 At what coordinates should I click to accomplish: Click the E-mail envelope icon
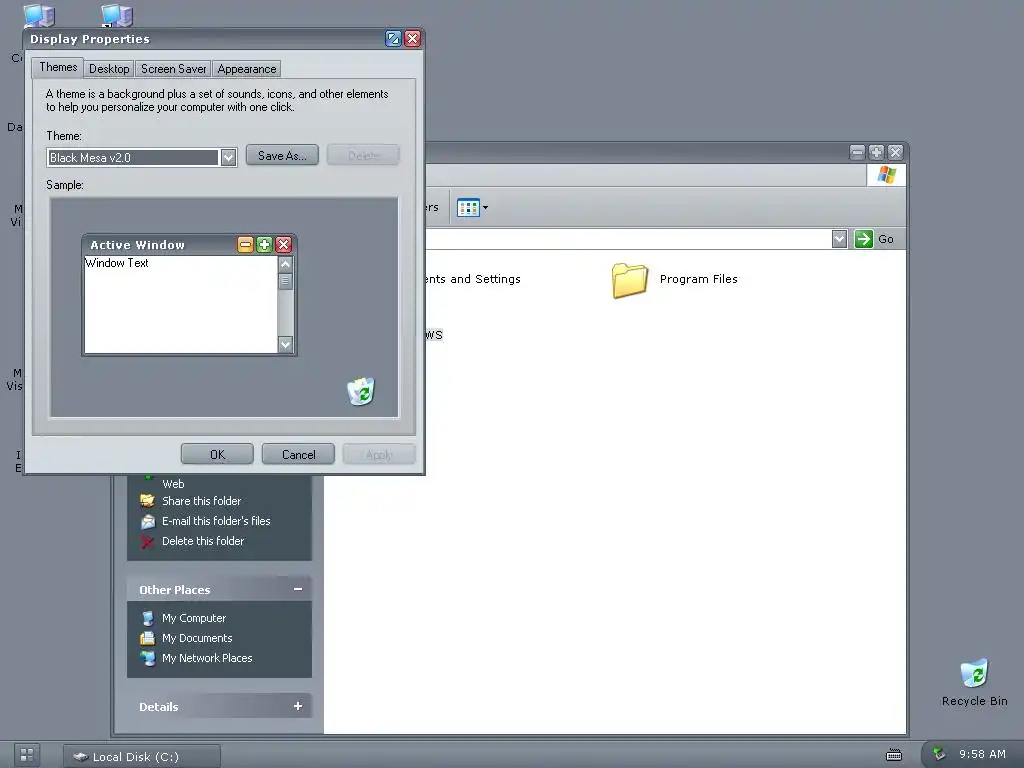coord(148,521)
